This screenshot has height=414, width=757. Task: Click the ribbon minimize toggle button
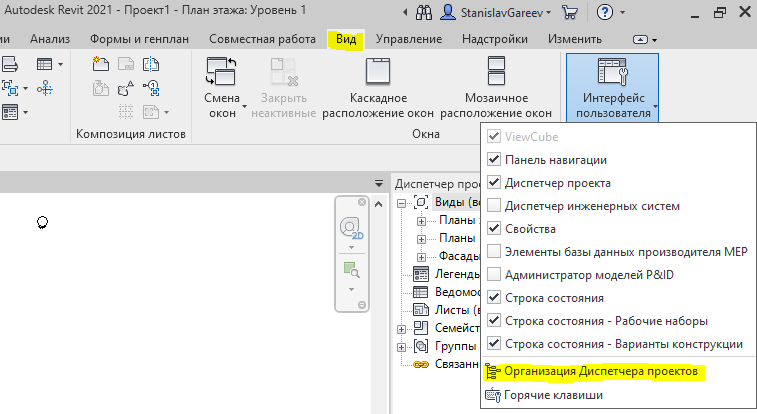641,40
